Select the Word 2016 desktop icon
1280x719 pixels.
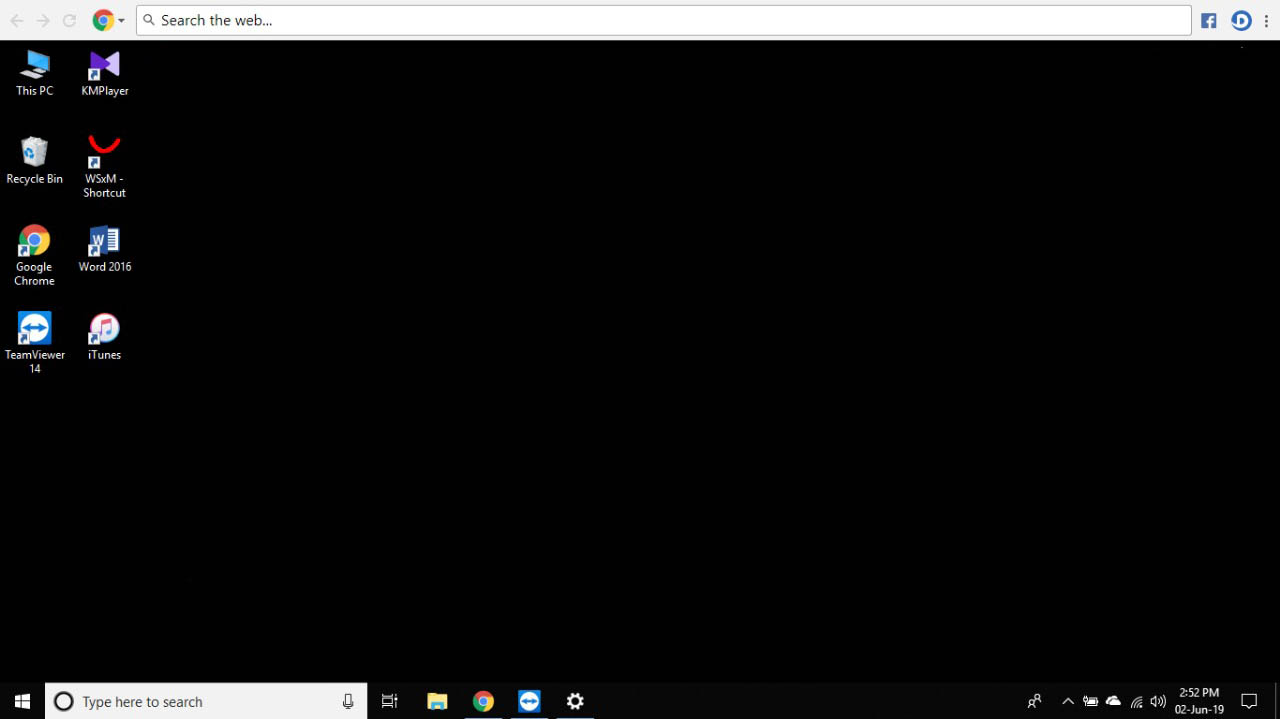pyautogui.click(x=104, y=249)
